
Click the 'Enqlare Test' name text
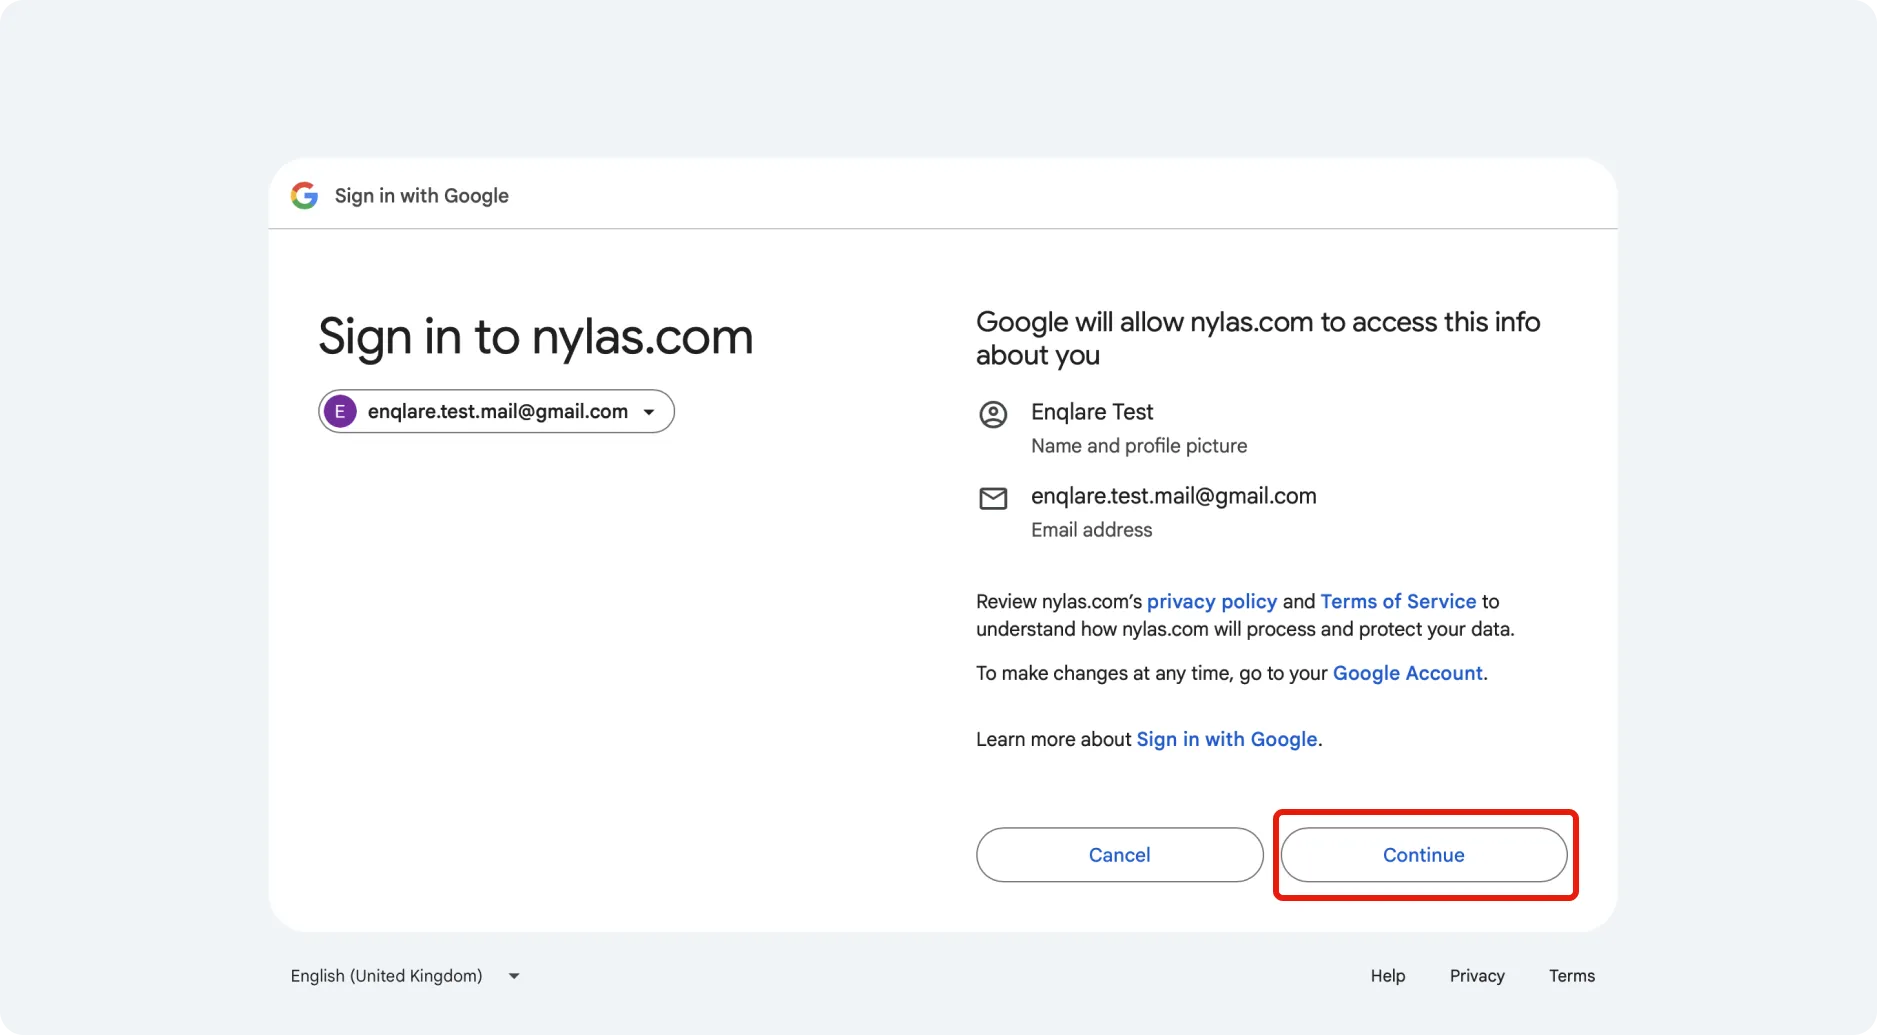pos(1092,412)
